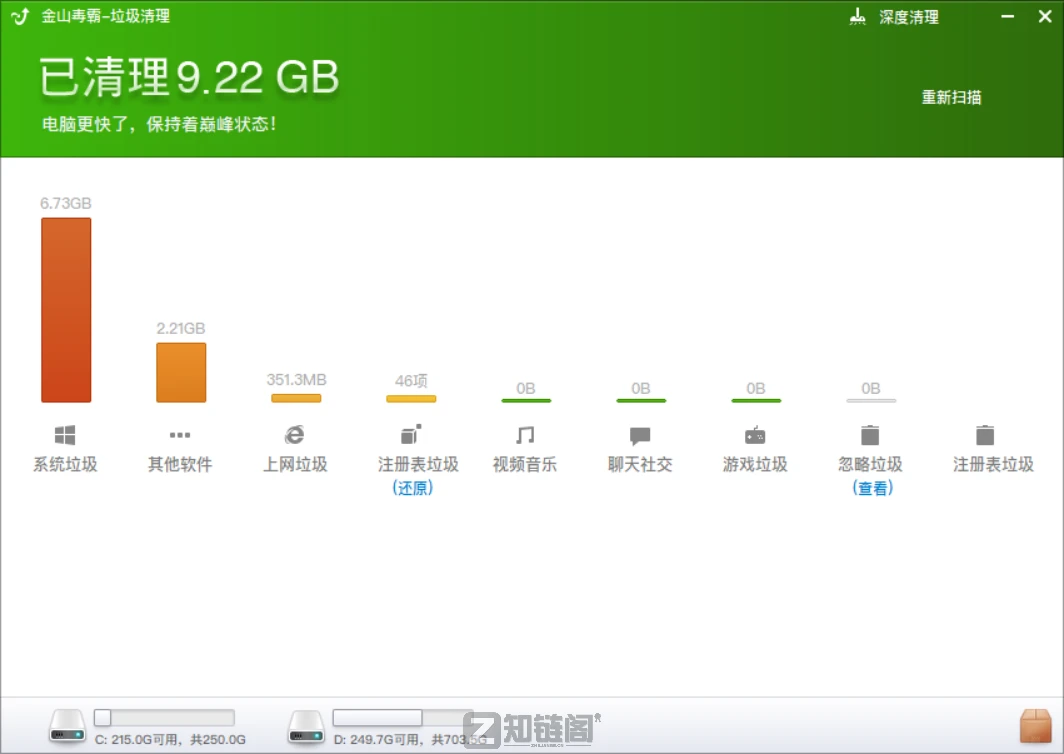
Task: Select the rightmost 注册表垃圾 trash icon
Action: pyautogui.click(x=986, y=434)
